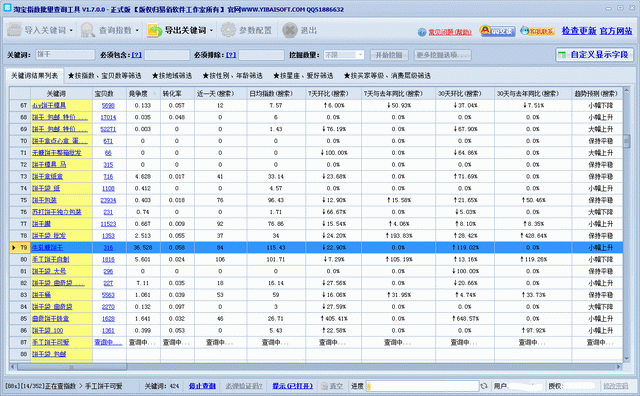The width and height of the screenshot is (640, 396).
Task: Click the 退出 exit icon
Action: [x=289, y=30]
